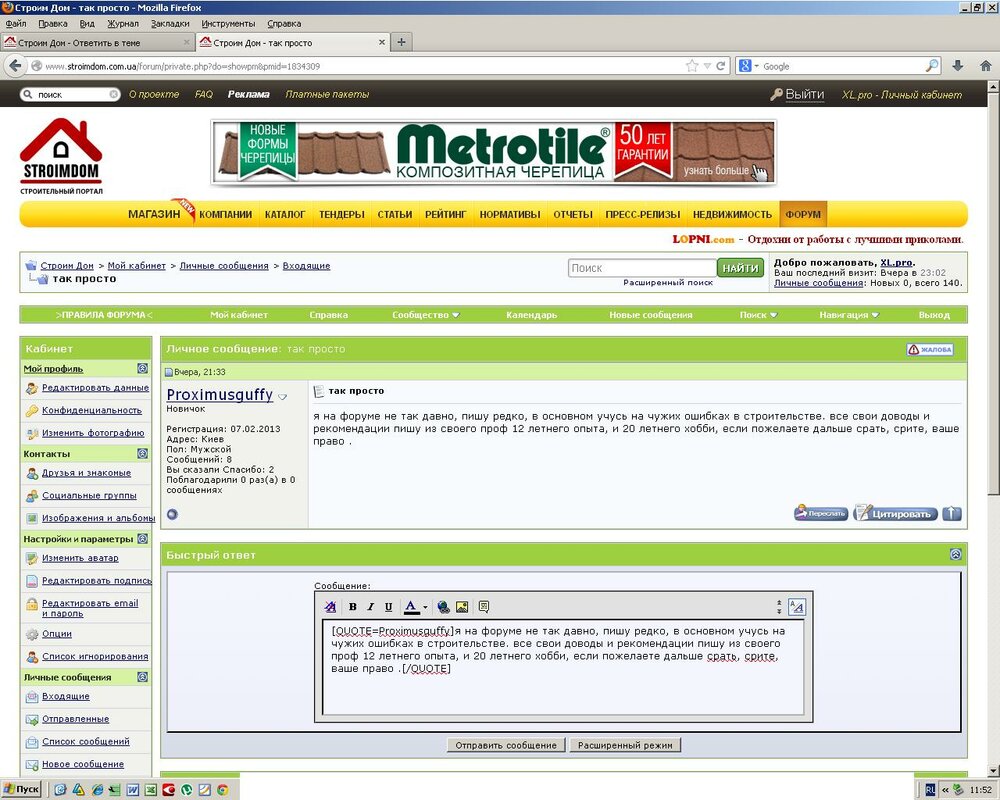Open the Магазин tab in the yellow menu
The width and height of the screenshot is (1000, 800).
pyautogui.click(x=154, y=214)
